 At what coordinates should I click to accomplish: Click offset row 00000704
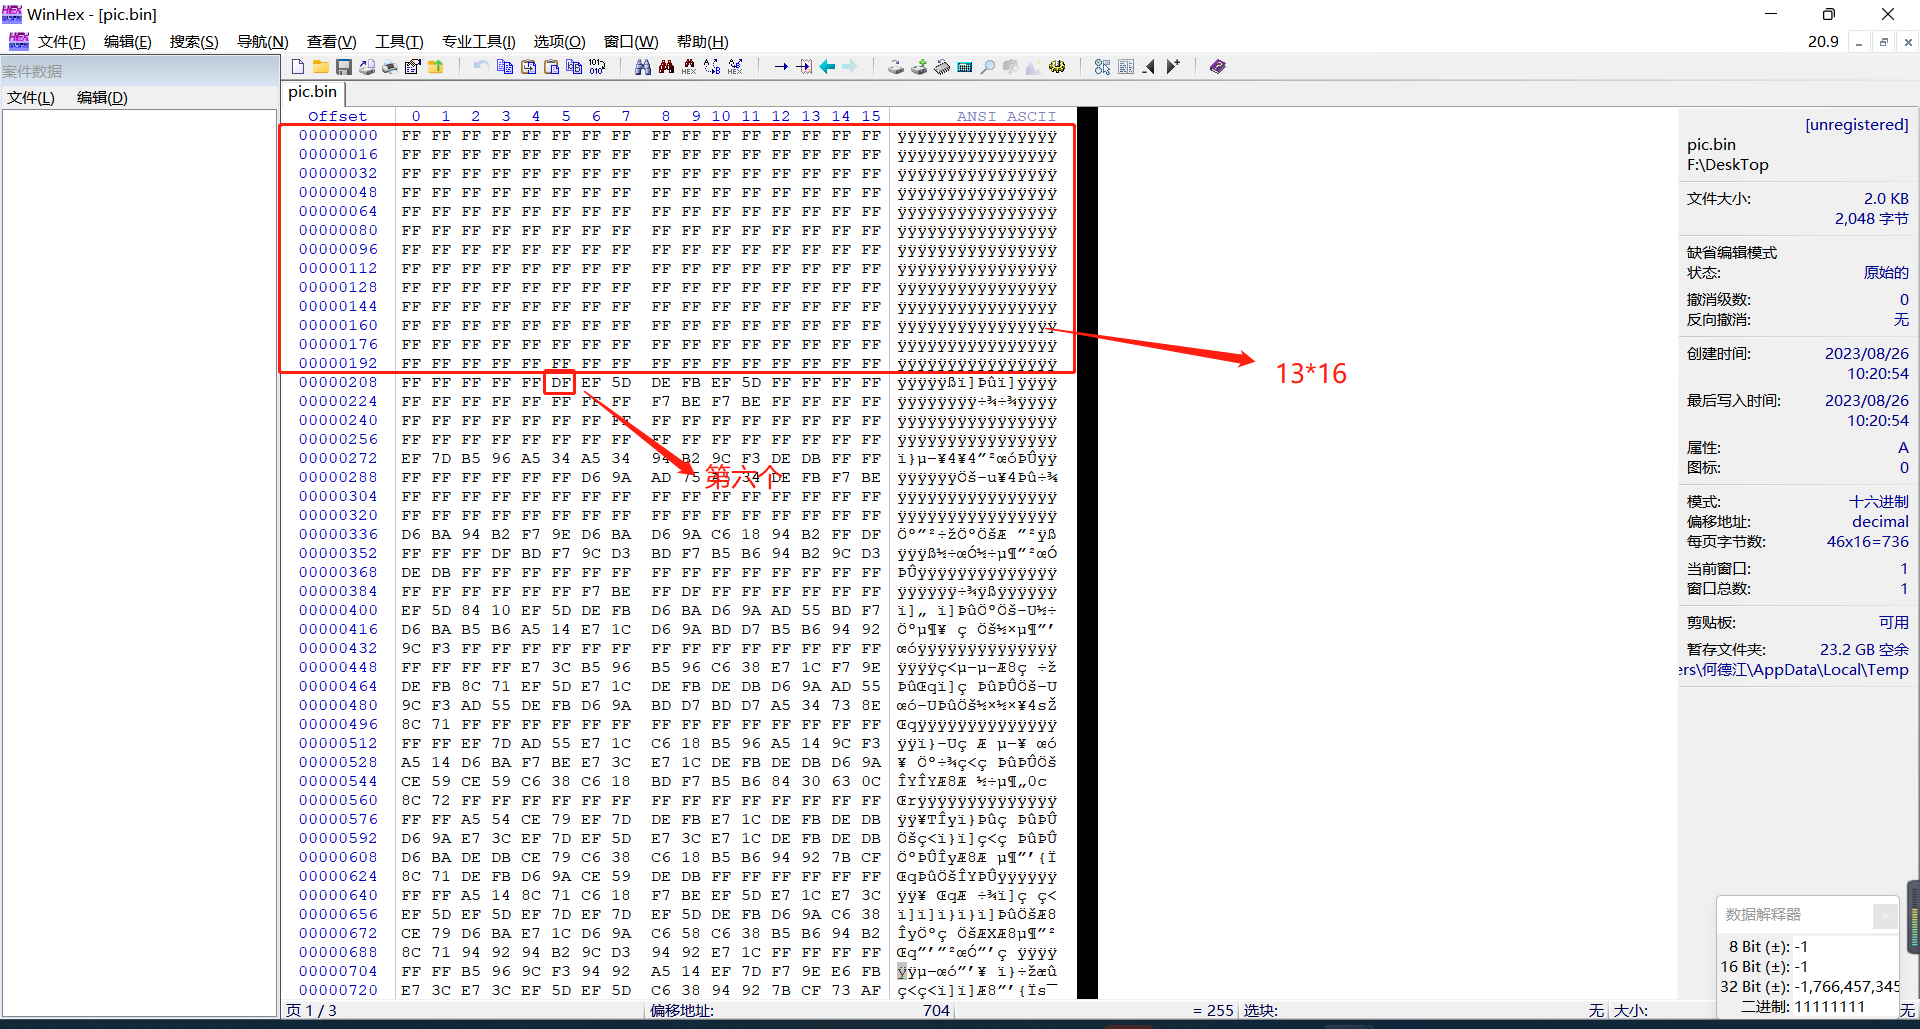[338, 971]
